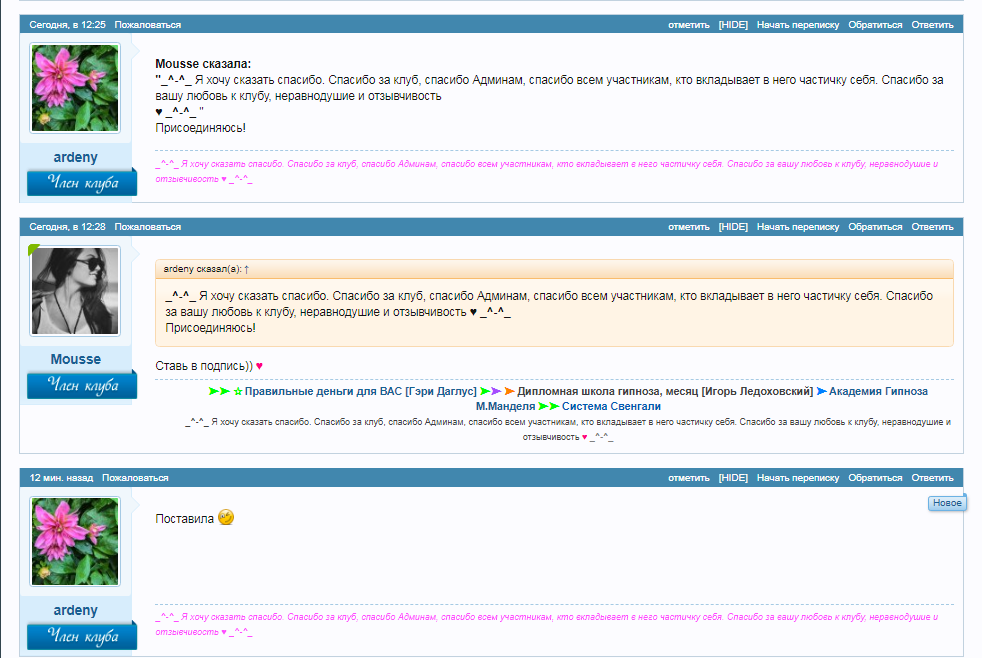Click Обратиться on the 12:25 post

point(875,25)
